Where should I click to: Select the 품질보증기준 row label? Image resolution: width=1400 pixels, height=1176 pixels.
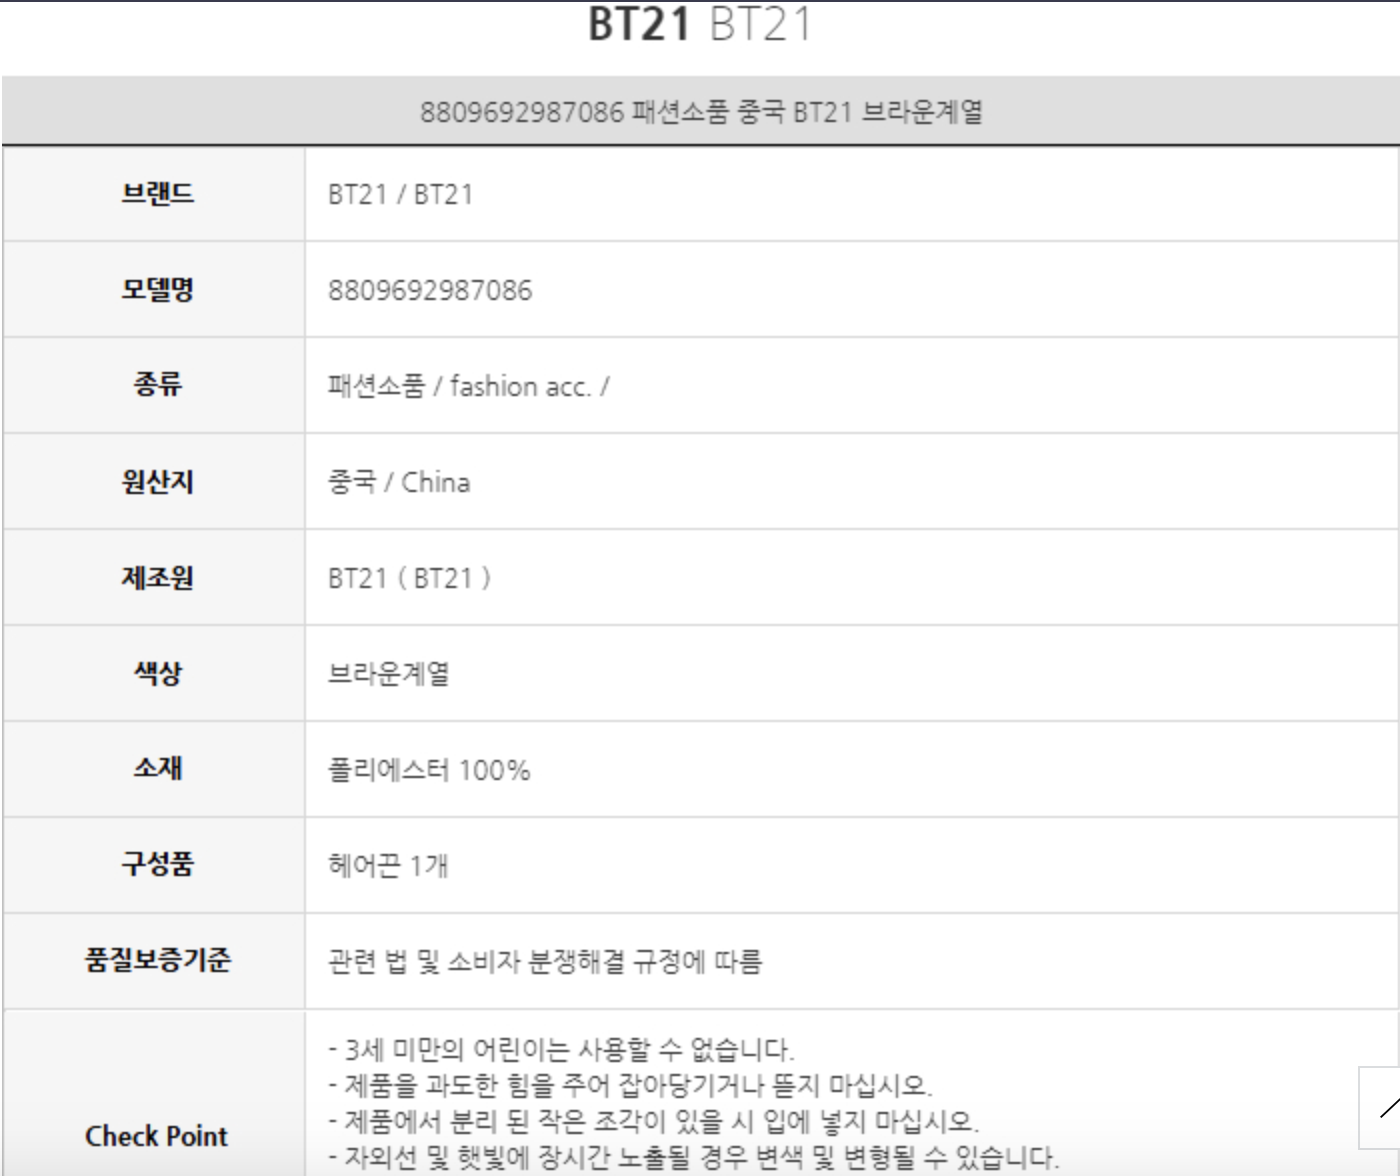157,961
